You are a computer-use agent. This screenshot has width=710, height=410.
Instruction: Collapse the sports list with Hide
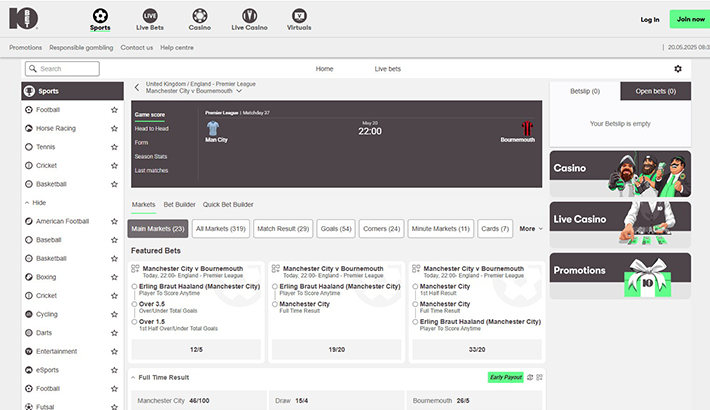pyautogui.click(x=35, y=203)
